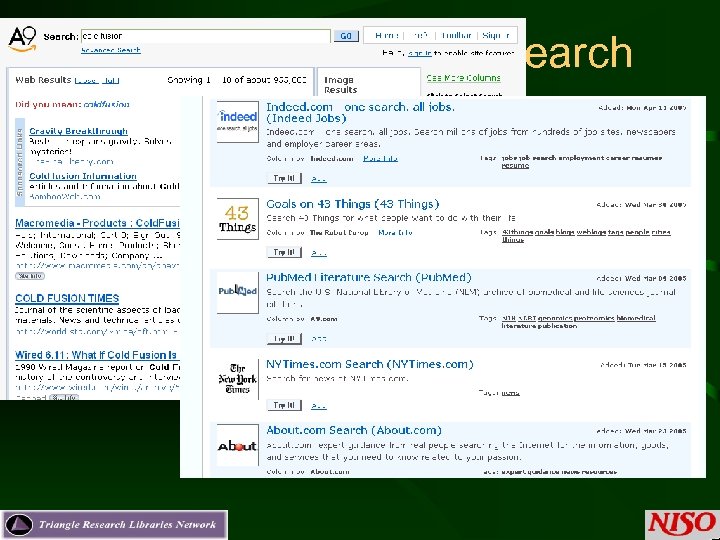Open NYTimes.com Search title link
This screenshot has height=540, width=720.
point(370,364)
